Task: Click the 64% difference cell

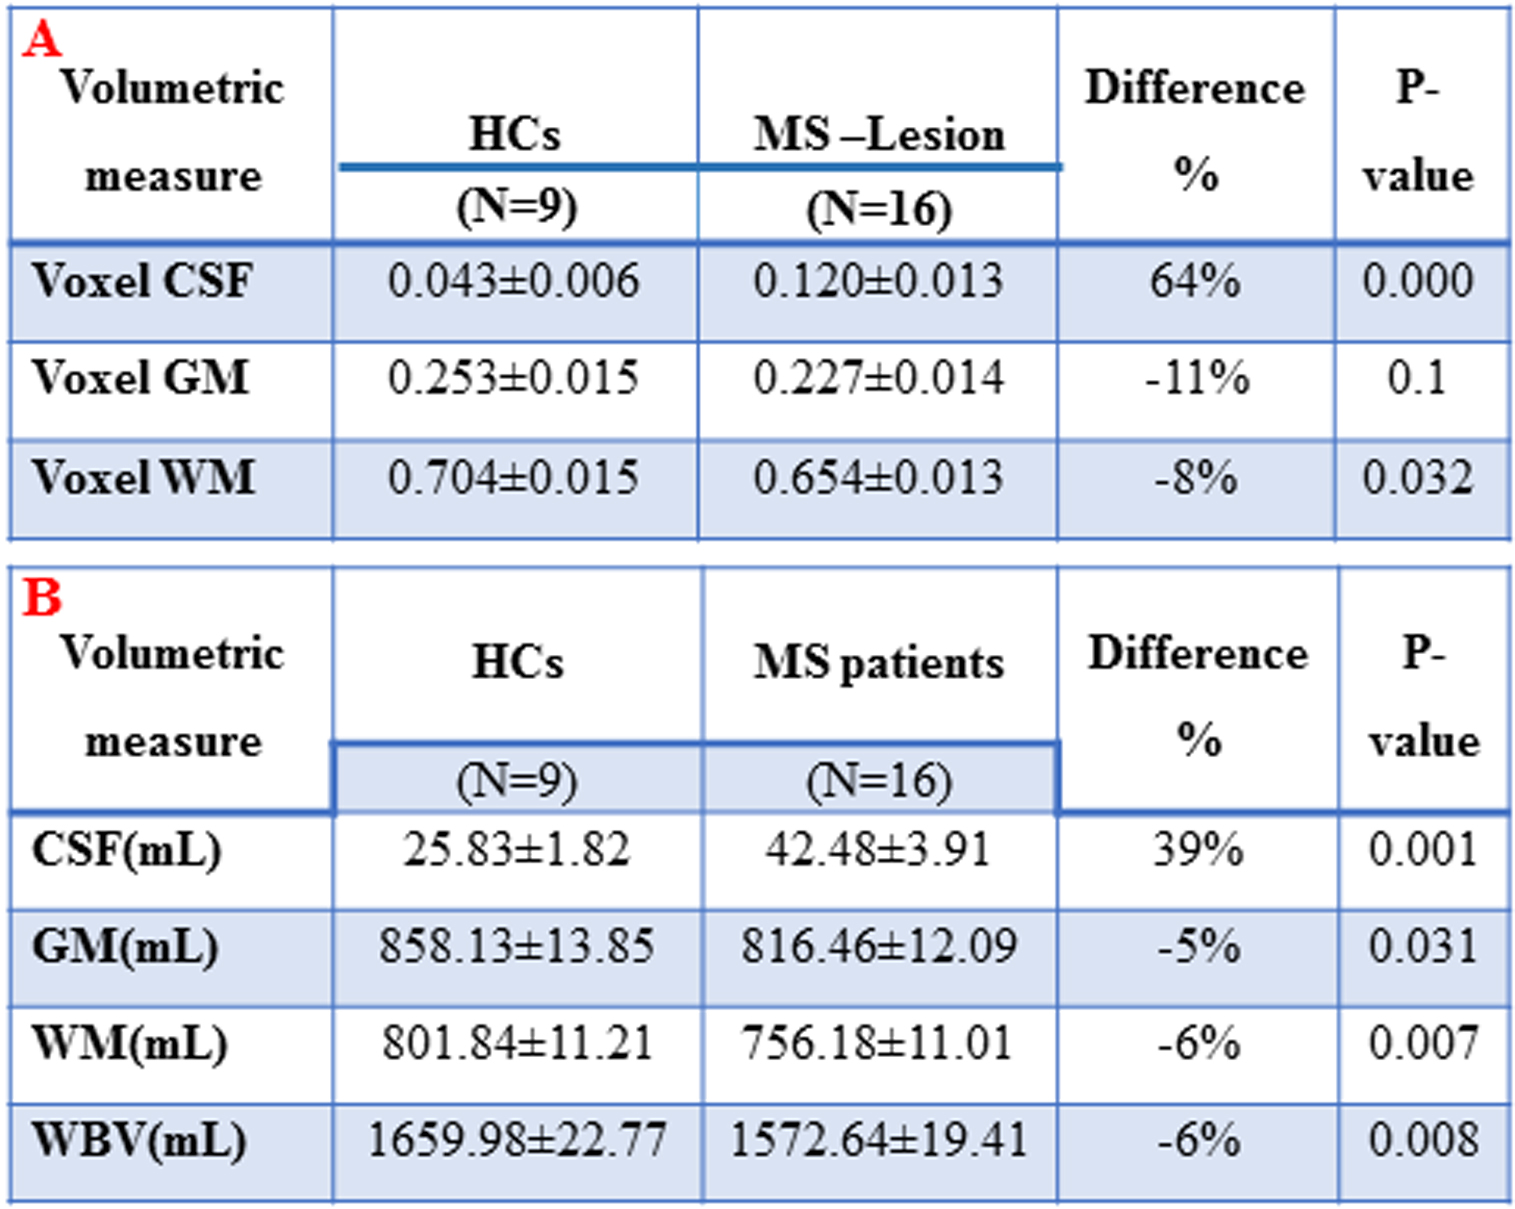Action: tap(1195, 281)
